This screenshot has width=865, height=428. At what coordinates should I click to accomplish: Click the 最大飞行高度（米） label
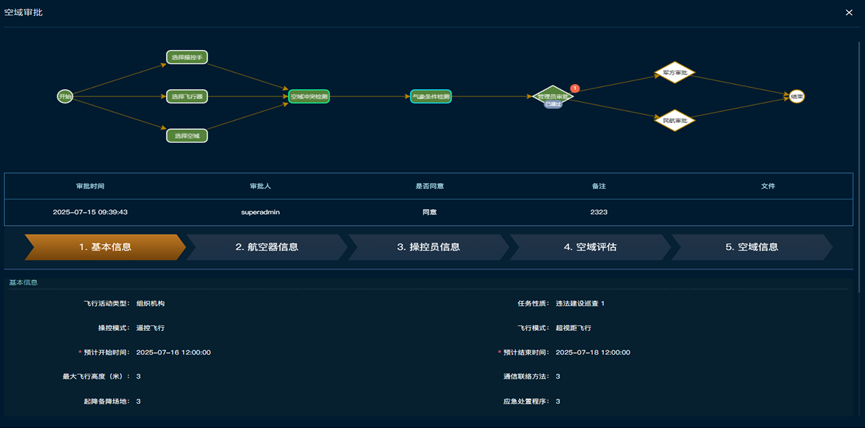(x=96, y=377)
